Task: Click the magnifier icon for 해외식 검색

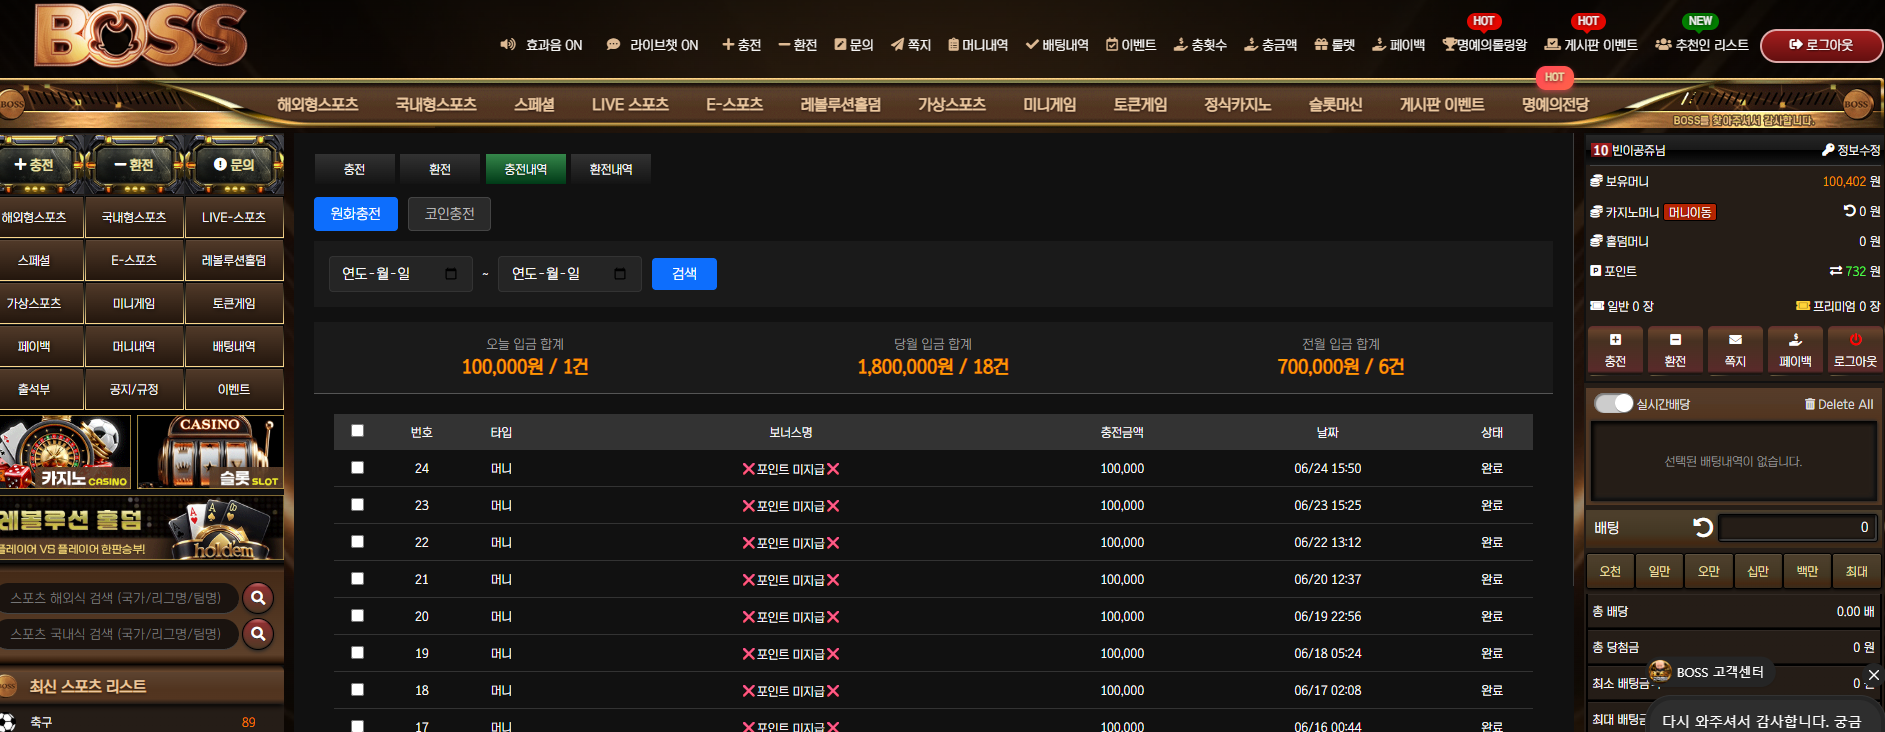Action: 258,597
